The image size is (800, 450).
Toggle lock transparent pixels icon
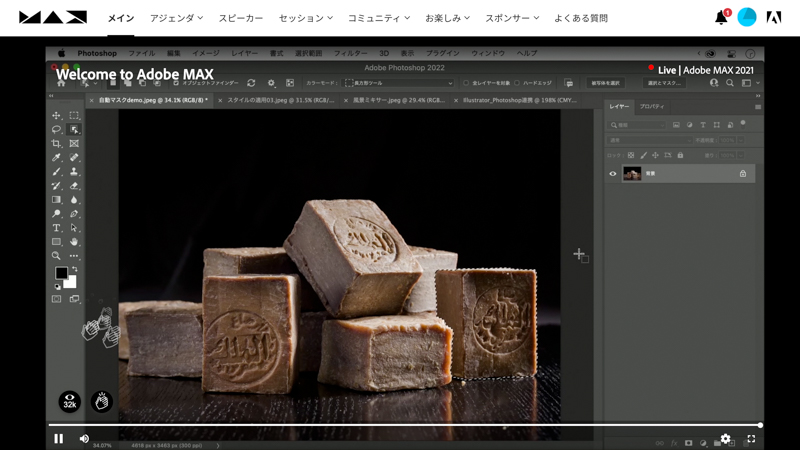tap(631, 155)
